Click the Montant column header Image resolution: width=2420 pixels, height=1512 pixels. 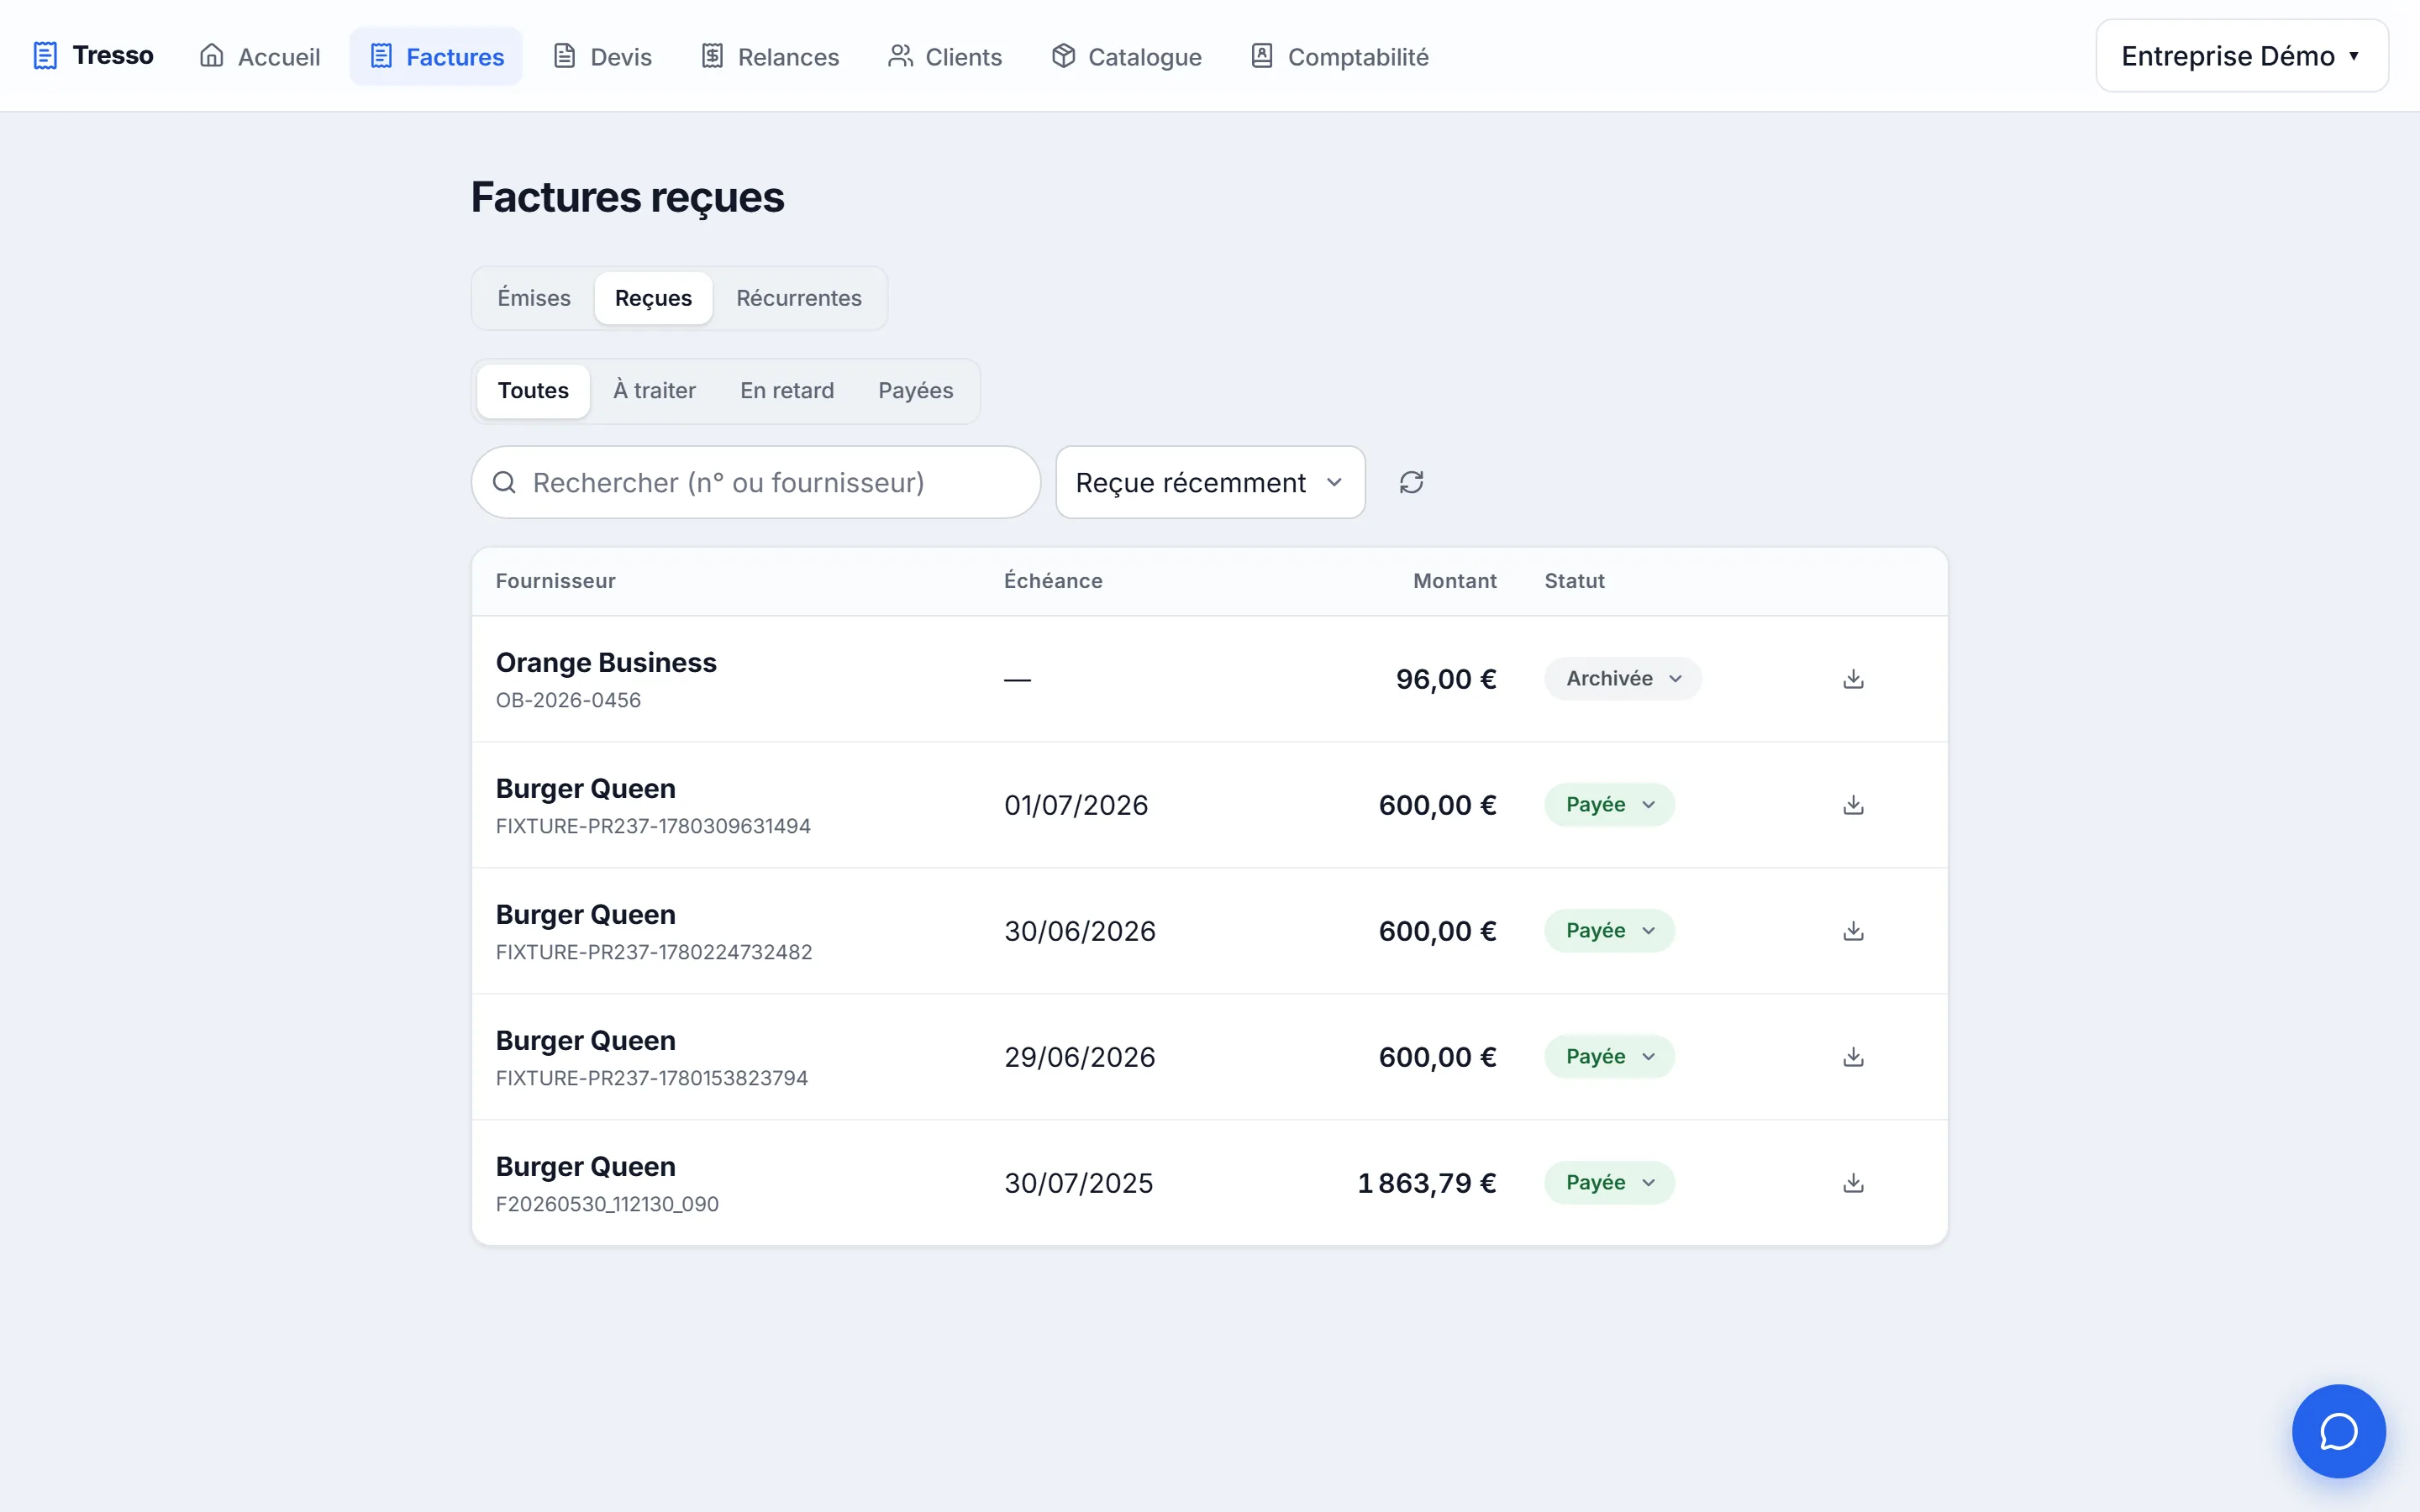point(1454,581)
